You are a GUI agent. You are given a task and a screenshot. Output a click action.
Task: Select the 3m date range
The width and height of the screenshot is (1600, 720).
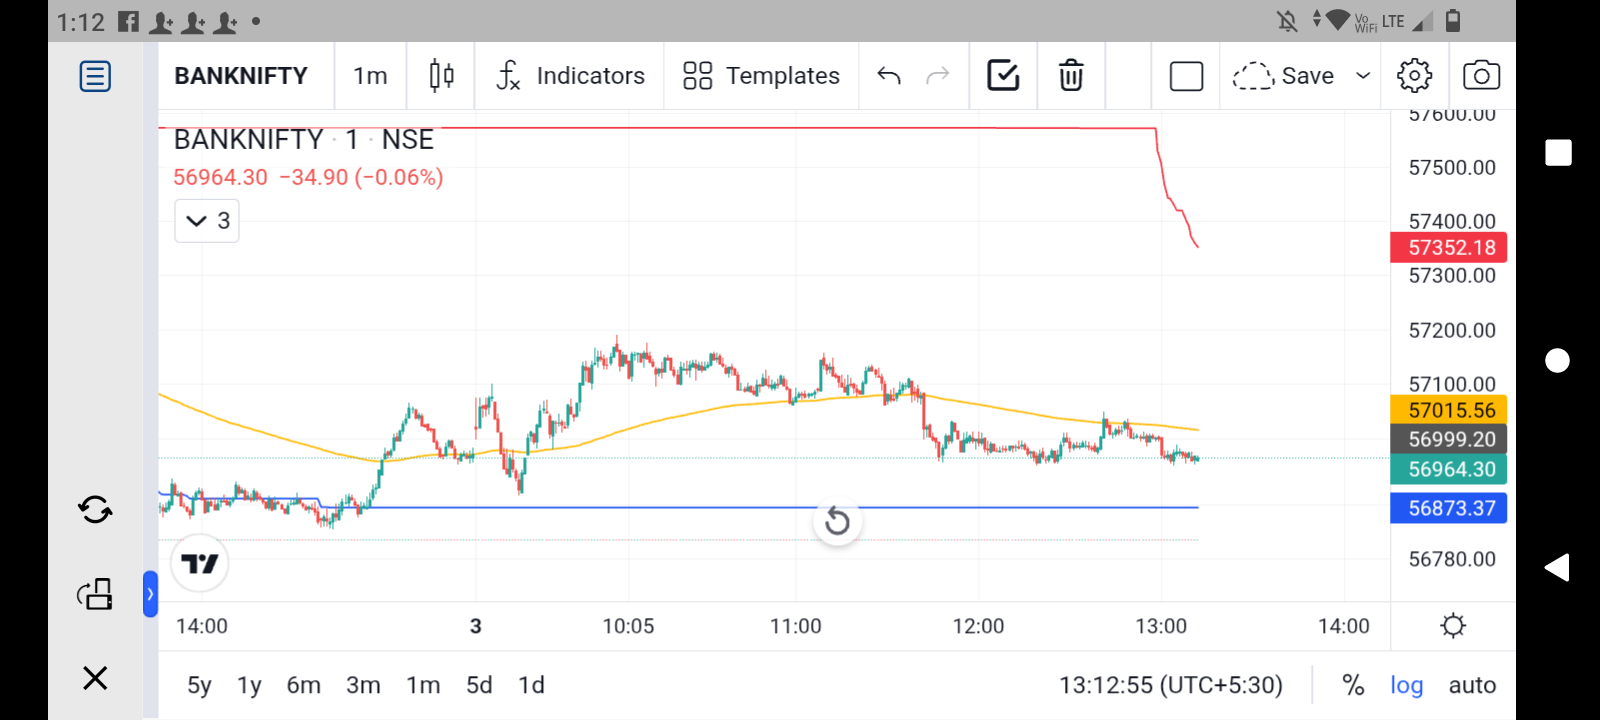363,685
